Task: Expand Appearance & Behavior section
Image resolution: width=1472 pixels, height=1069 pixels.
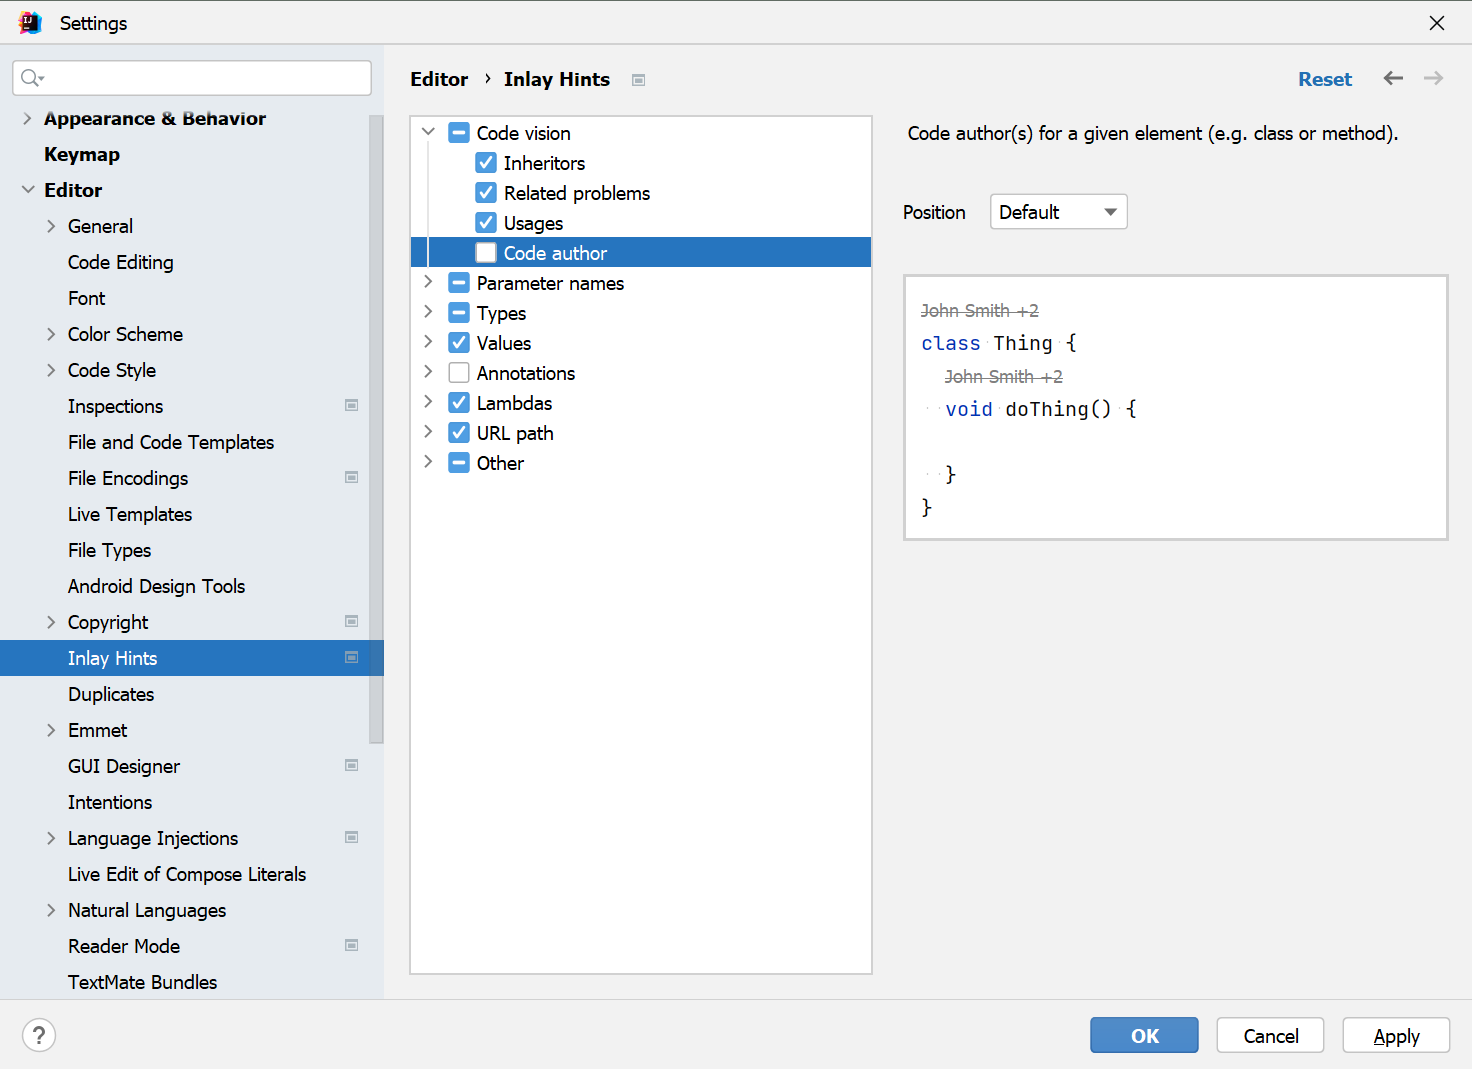Action: 27,118
